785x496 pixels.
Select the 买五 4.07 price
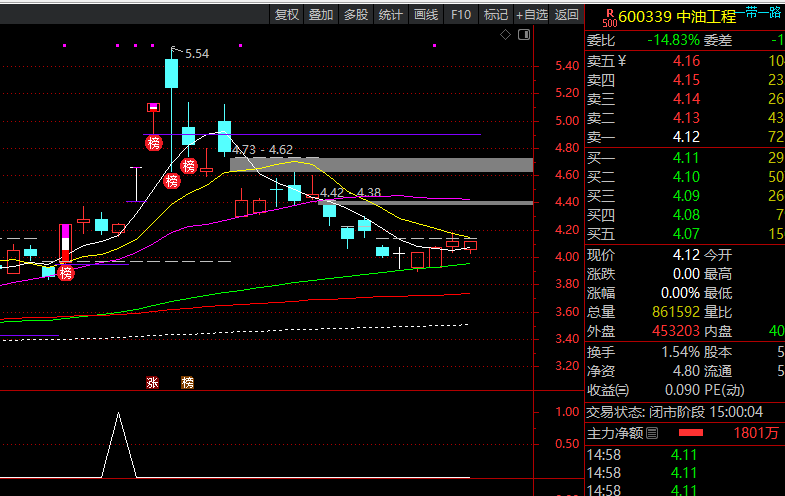point(686,234)
